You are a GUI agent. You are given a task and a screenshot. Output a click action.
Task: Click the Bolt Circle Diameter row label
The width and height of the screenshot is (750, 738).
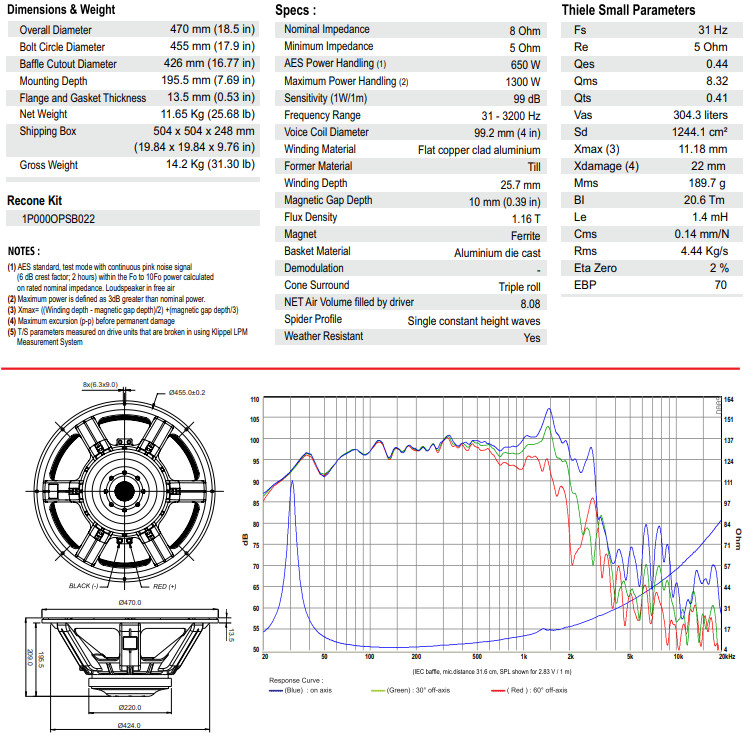click(x=62, y=47)
